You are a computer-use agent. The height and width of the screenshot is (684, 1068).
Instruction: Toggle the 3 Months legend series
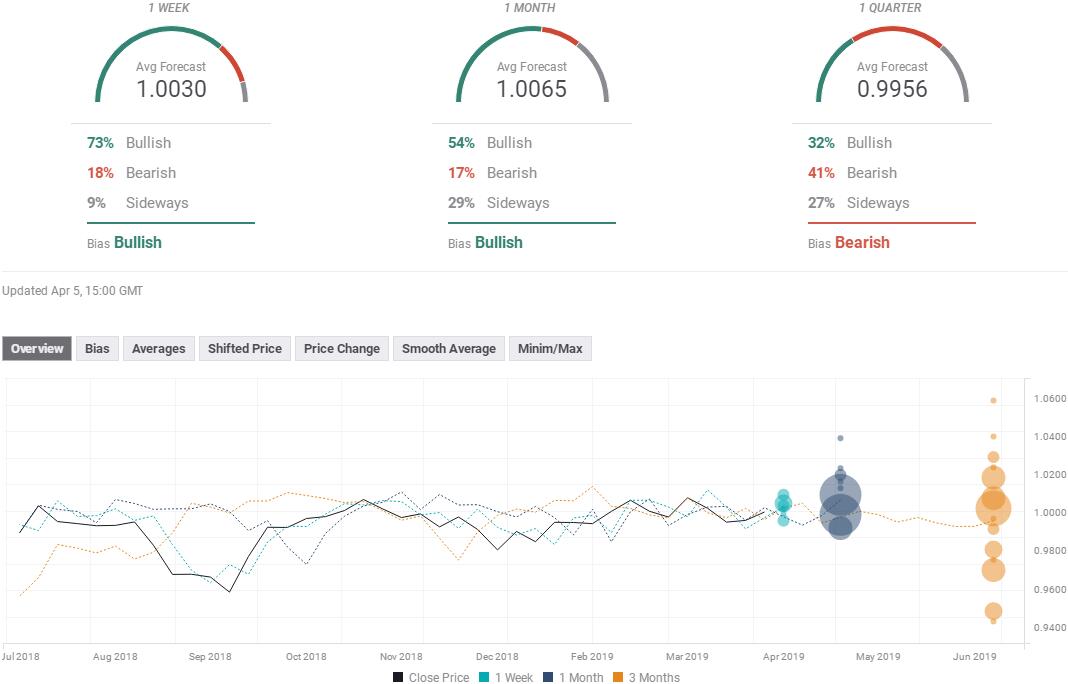click(x=646, y=677)
